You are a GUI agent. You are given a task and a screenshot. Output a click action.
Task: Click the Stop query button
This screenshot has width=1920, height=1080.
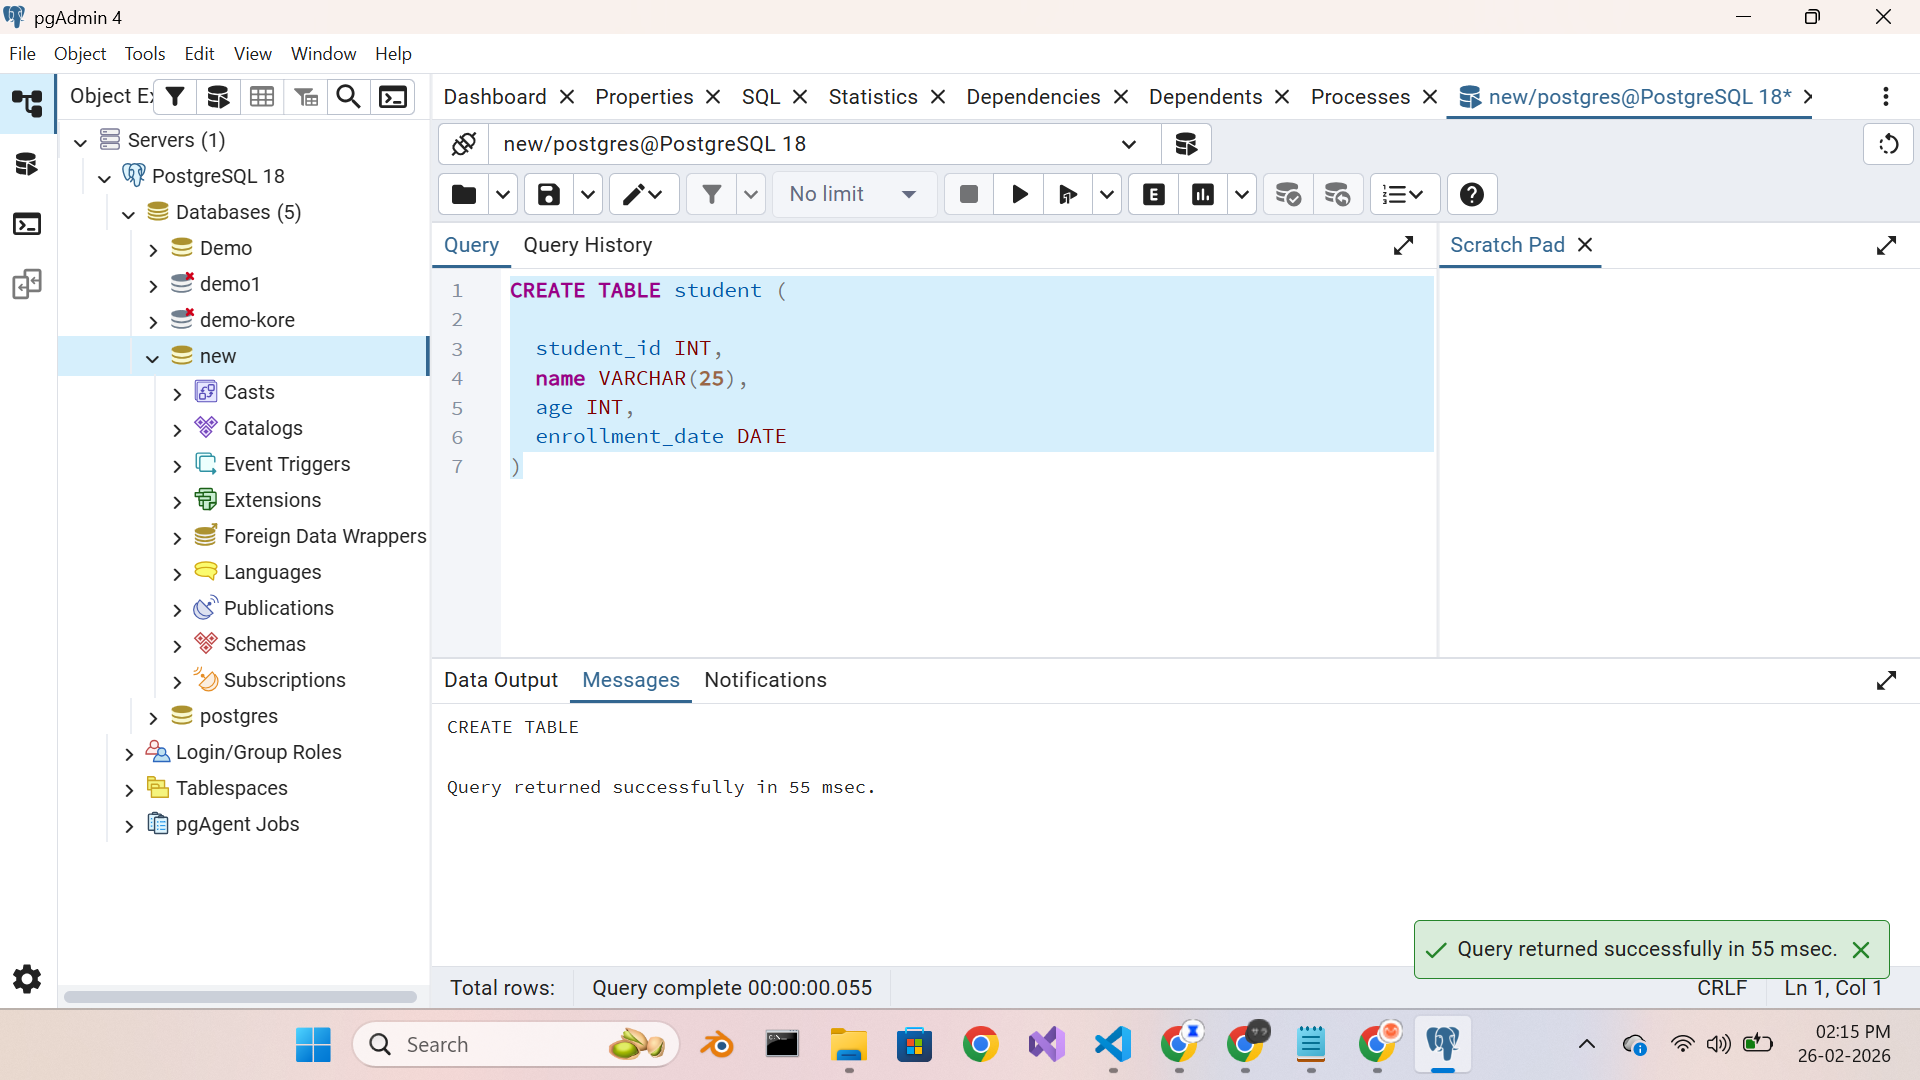click(968, 194)
